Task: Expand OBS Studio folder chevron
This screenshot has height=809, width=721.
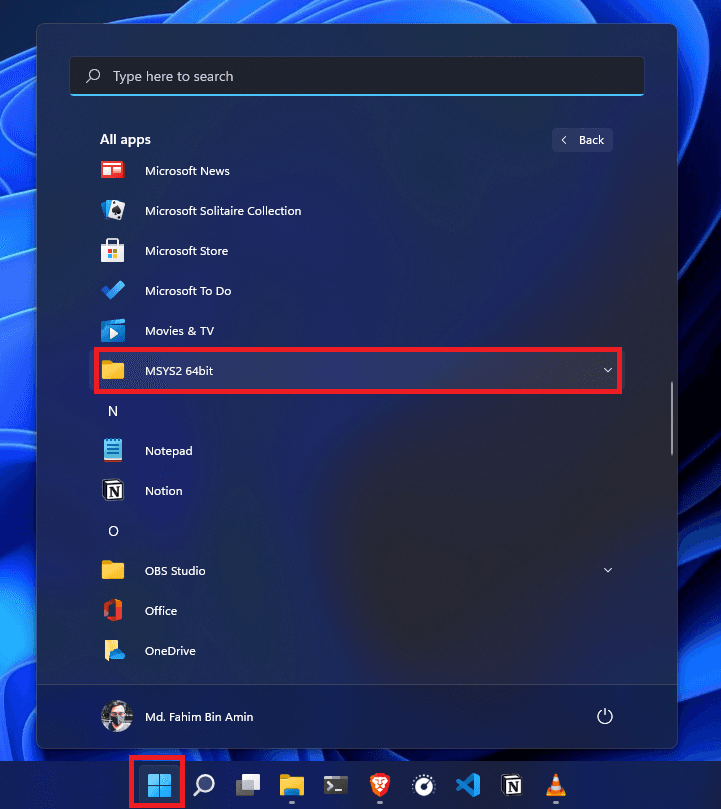Action: coord(608,570)
